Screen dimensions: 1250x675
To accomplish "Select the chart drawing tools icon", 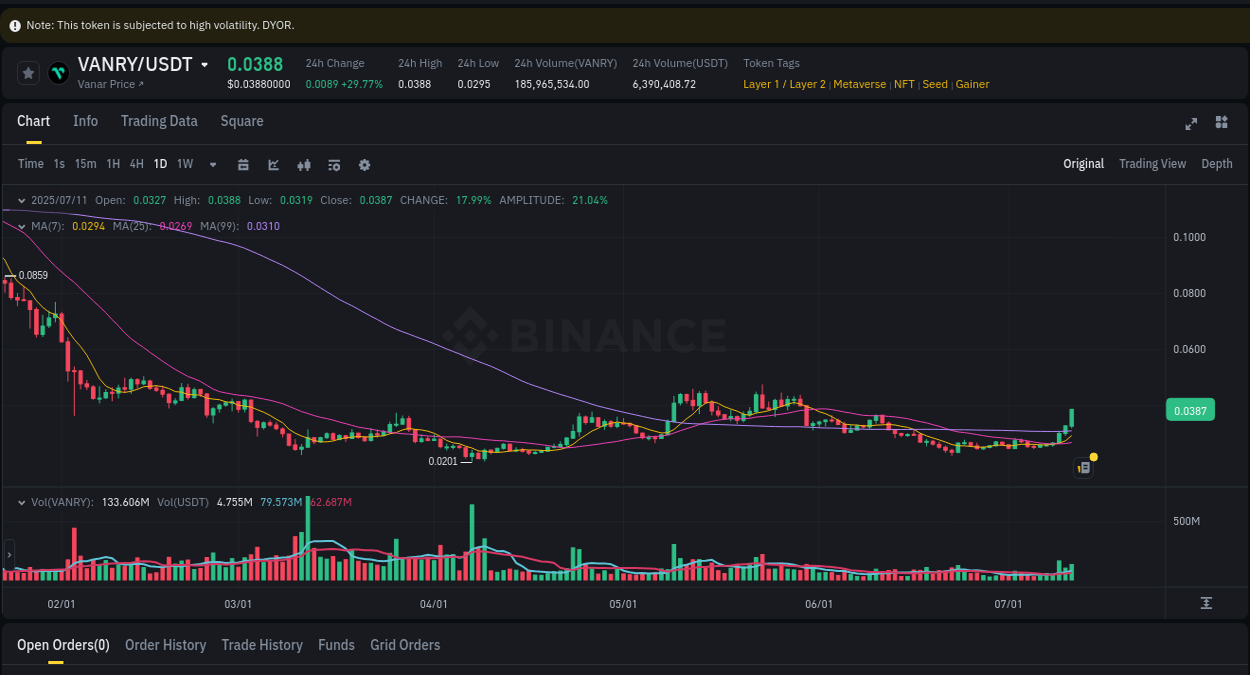I will (x=273, y=164).
